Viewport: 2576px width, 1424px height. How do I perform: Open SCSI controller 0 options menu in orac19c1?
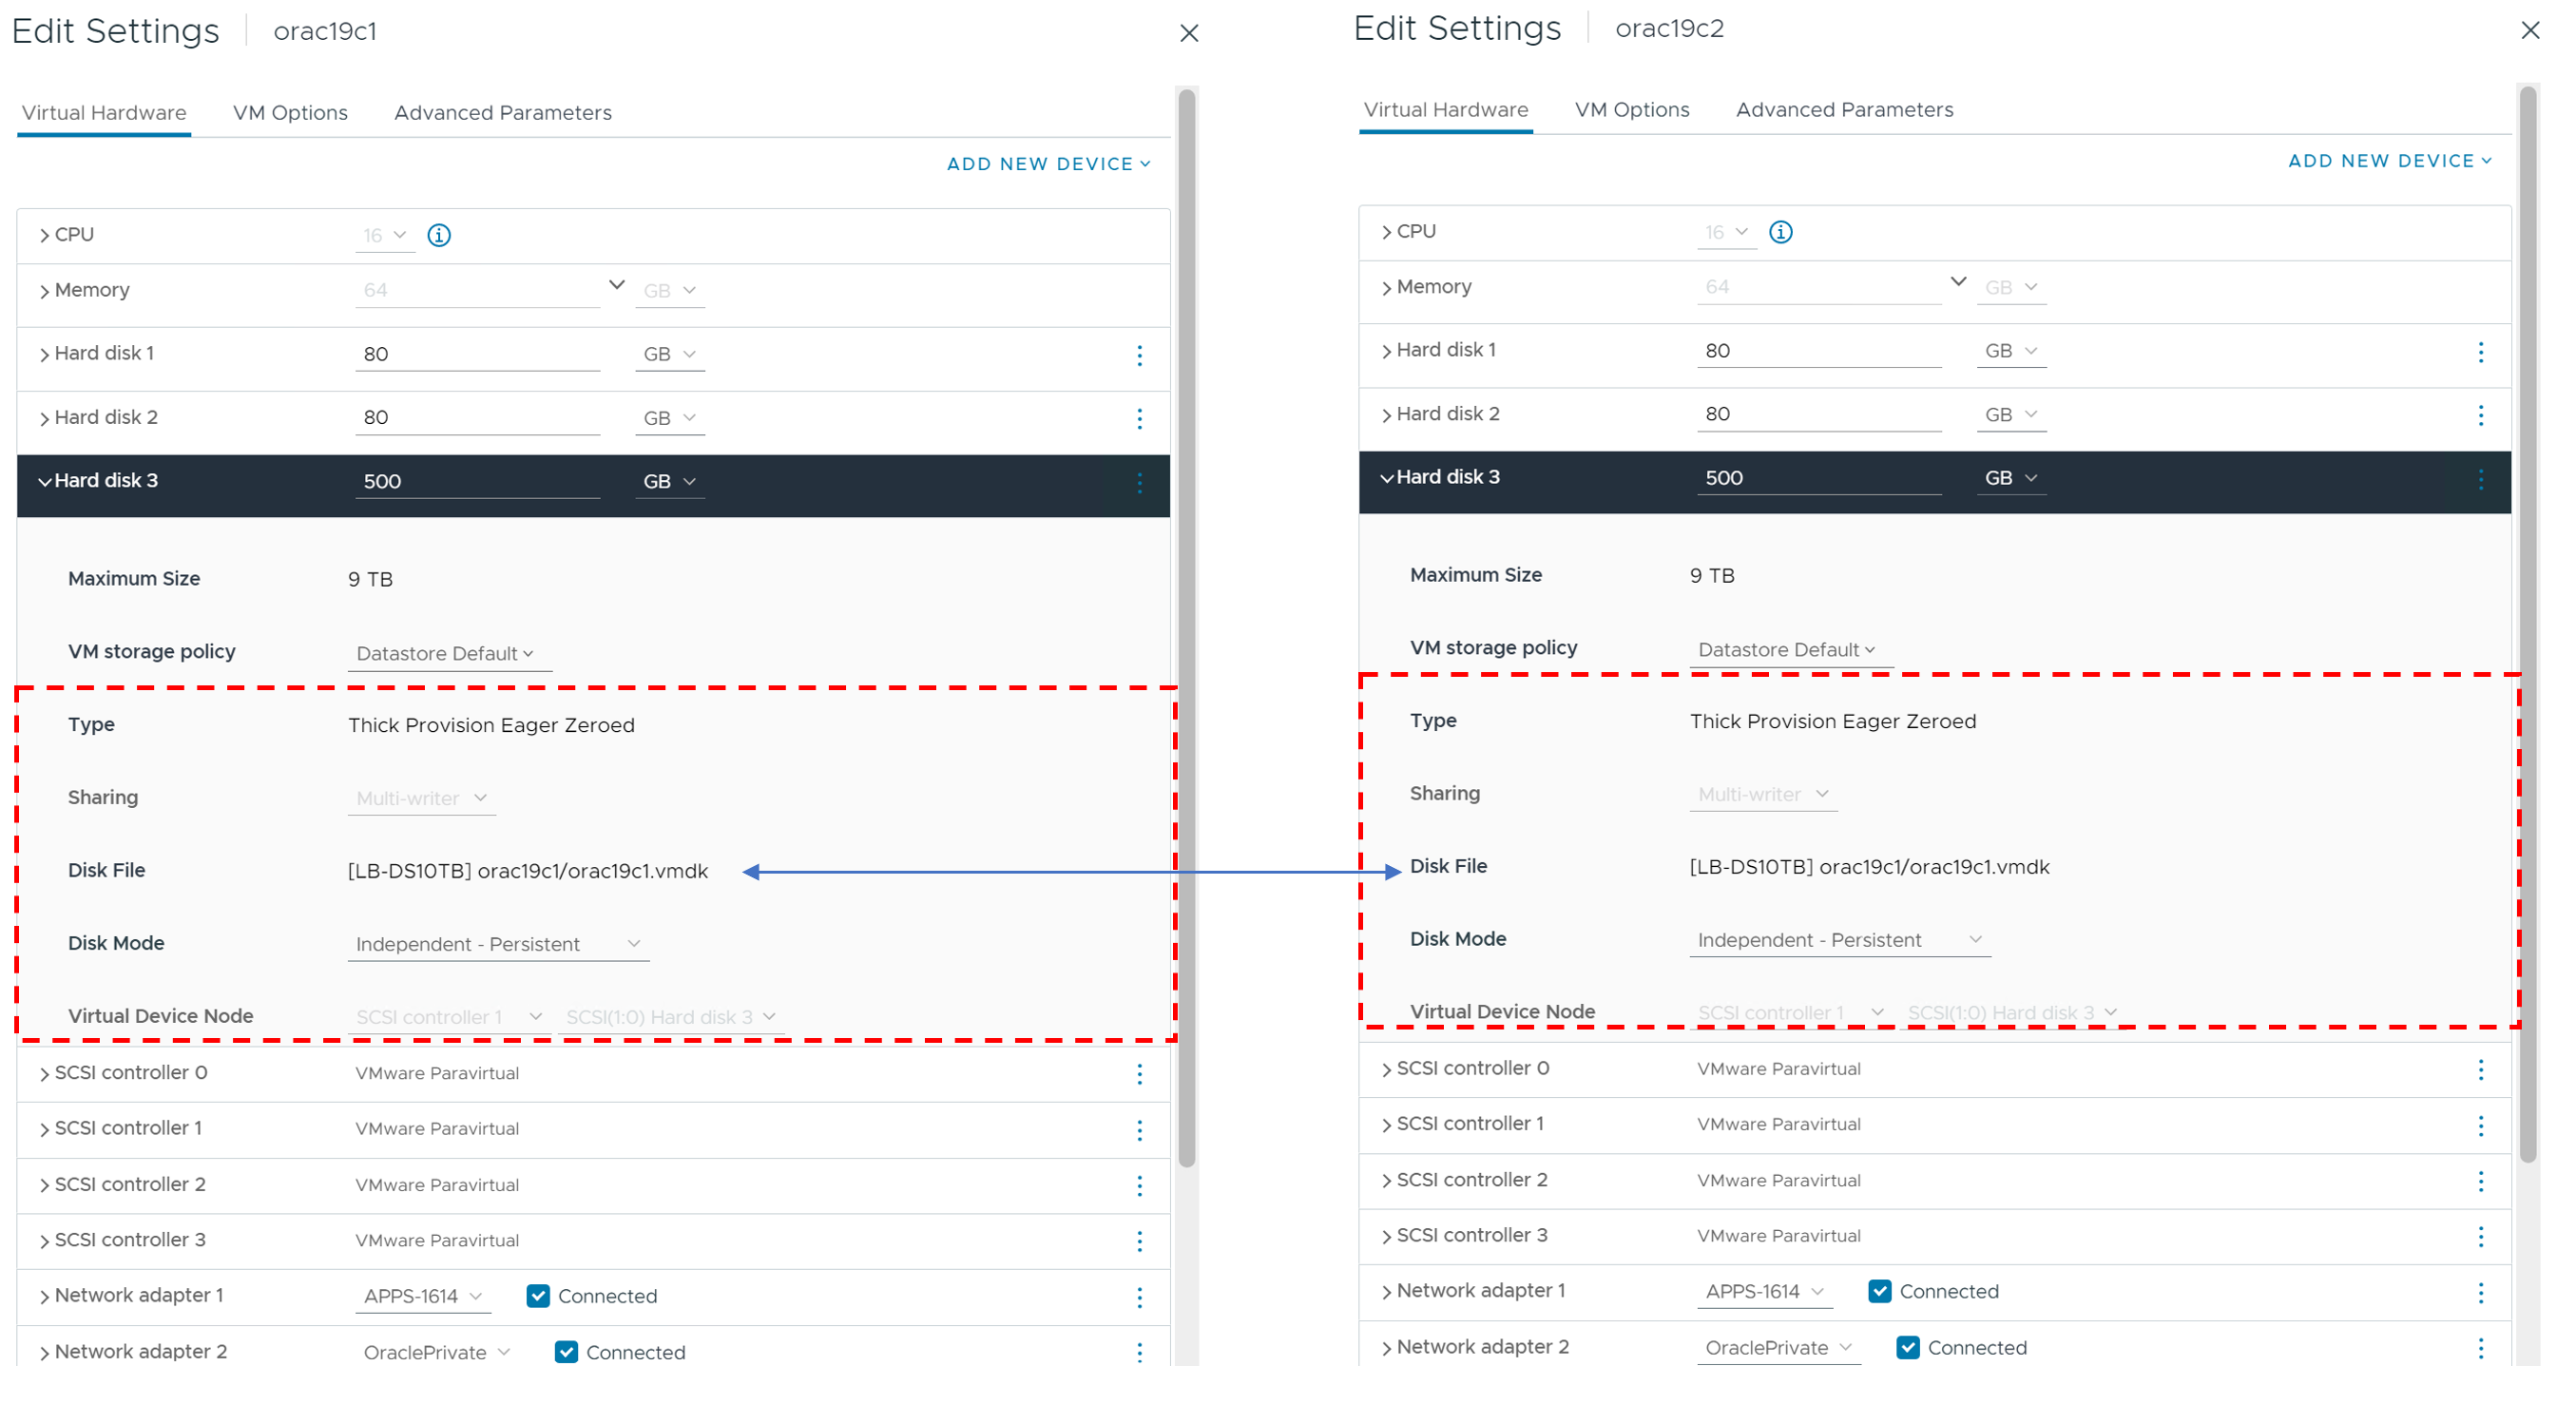tap(1139, 1074)
